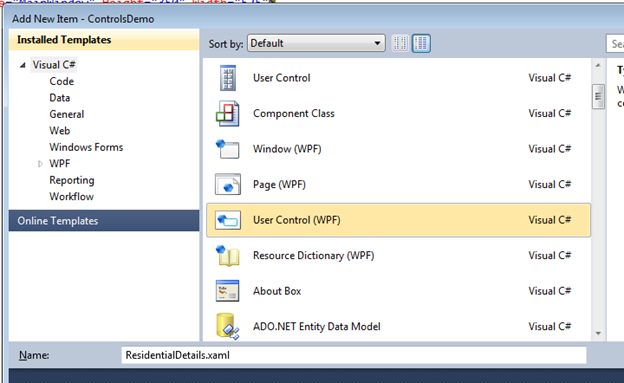
Task: Collapse the Visual C# tree node
Action: tap(23, 65)
